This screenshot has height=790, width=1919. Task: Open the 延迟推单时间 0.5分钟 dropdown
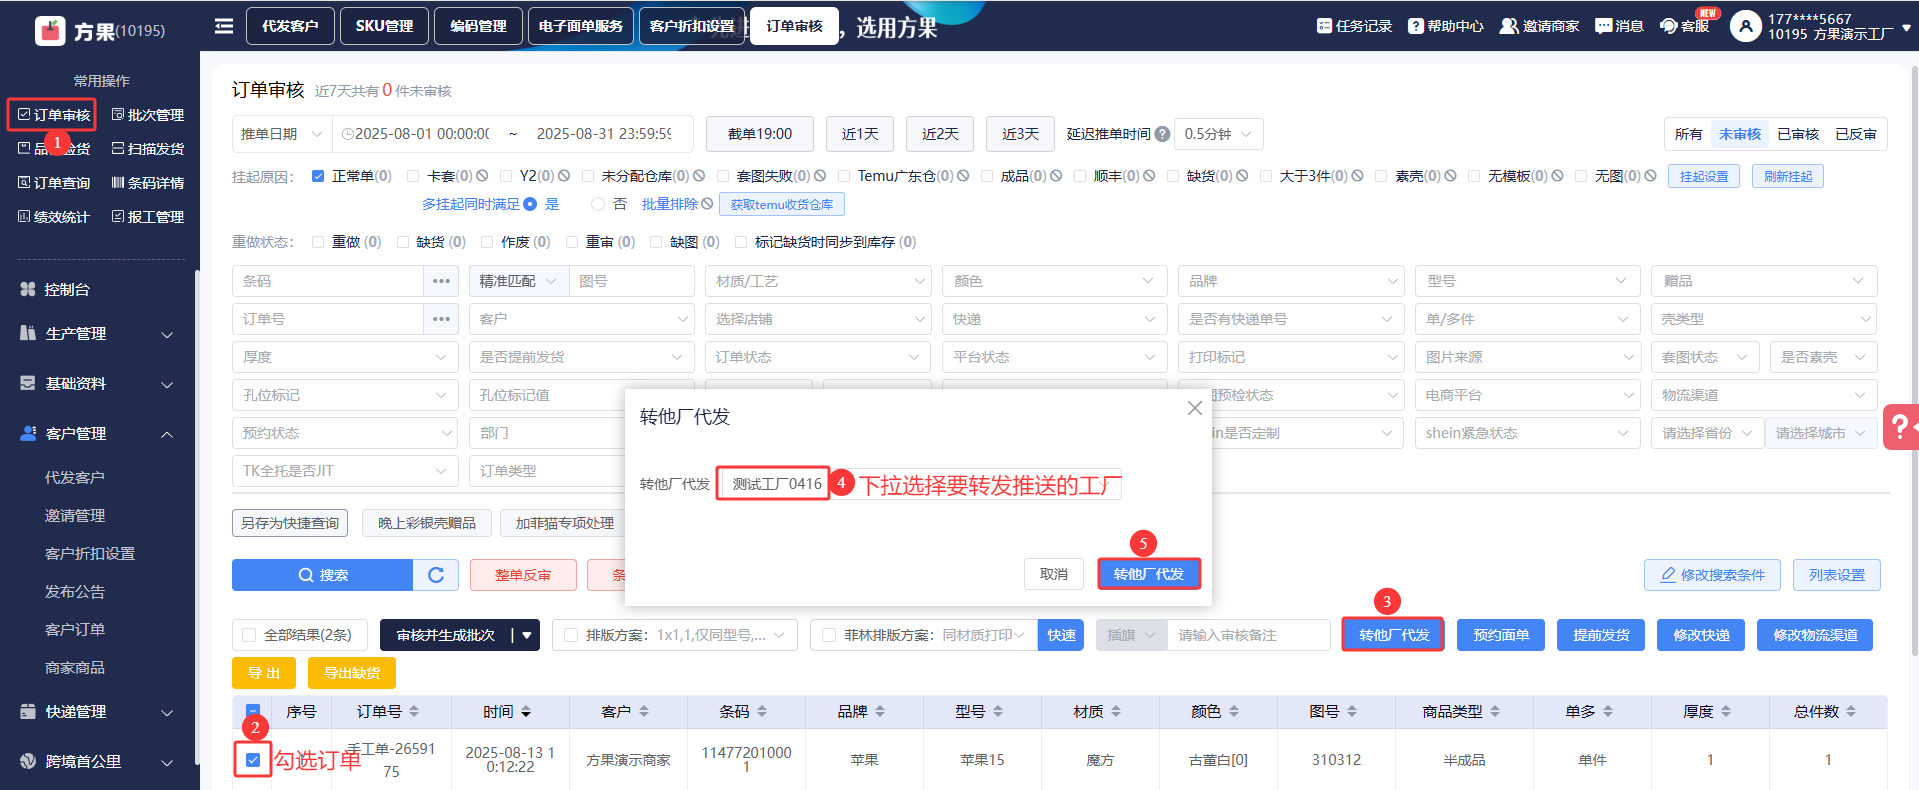click(x=1218, y=134)
